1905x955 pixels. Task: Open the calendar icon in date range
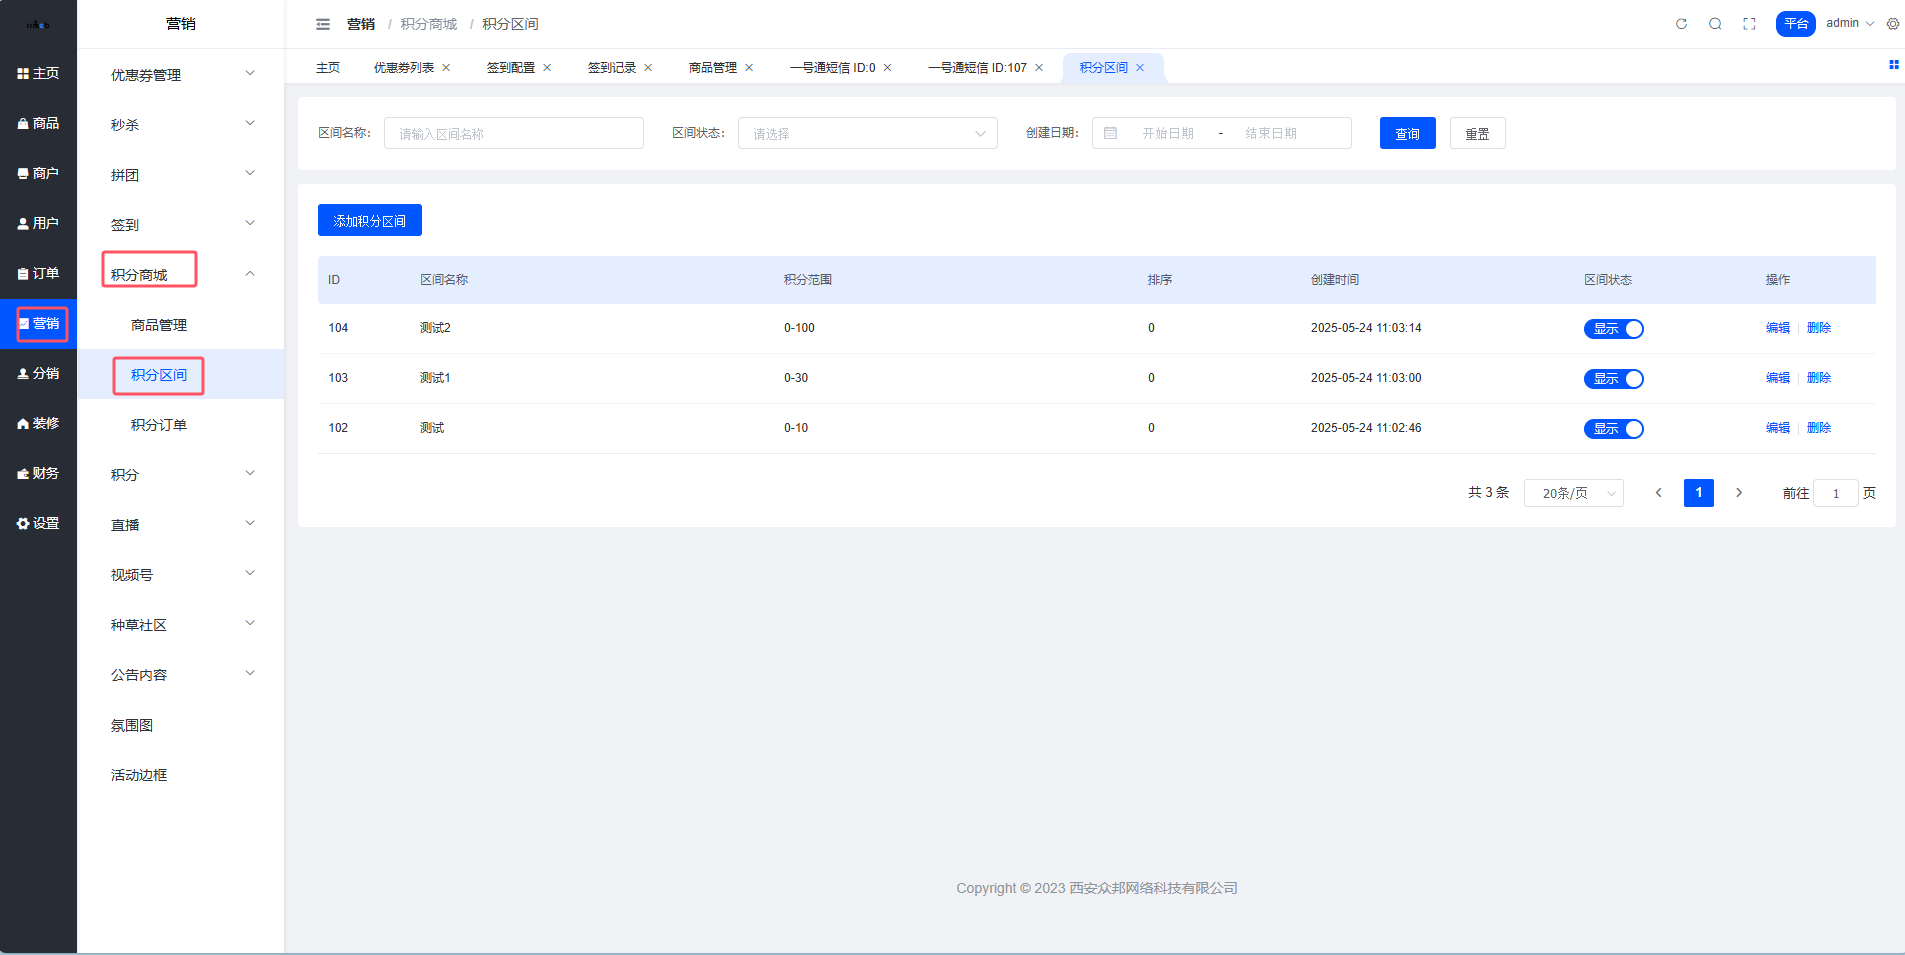(x=1110, y=133)
